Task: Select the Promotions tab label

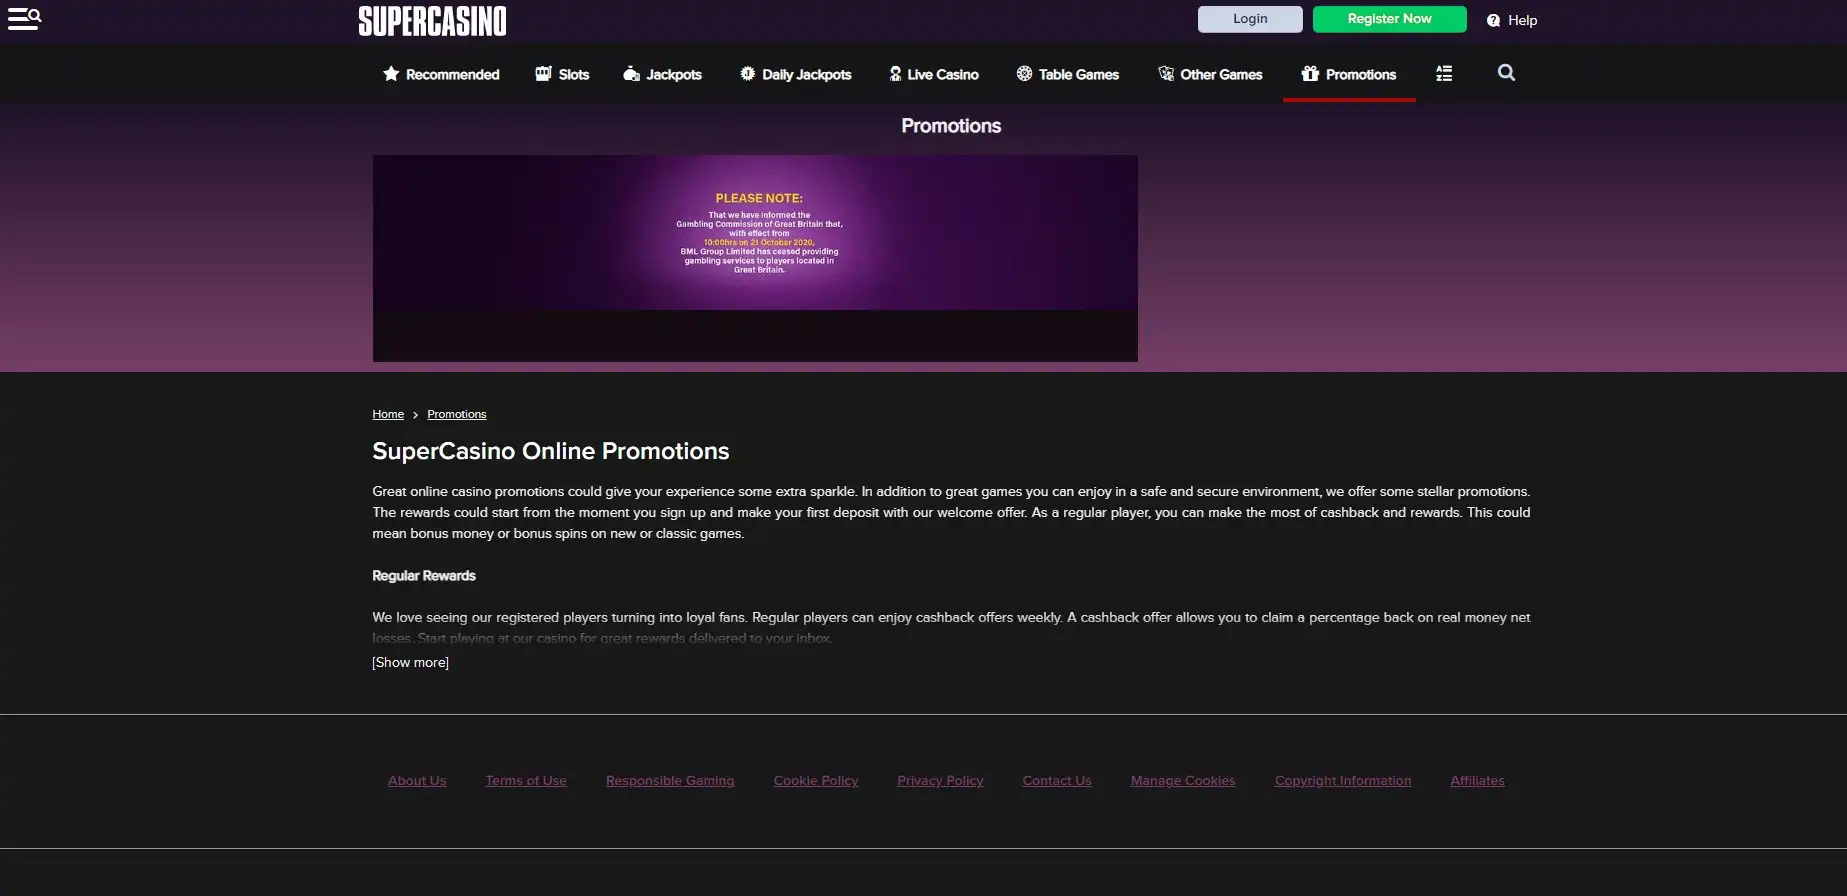Action: [1361, 75]
